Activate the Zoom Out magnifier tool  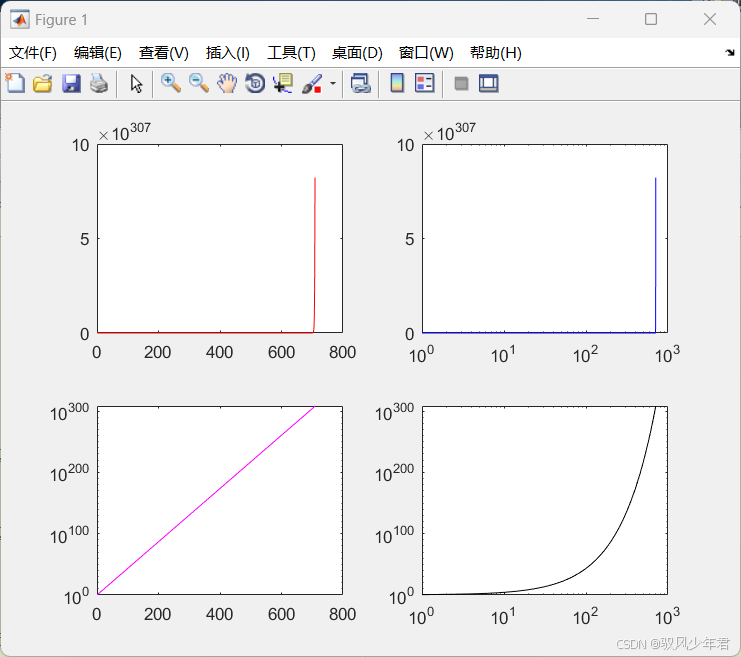pos(198,84)
